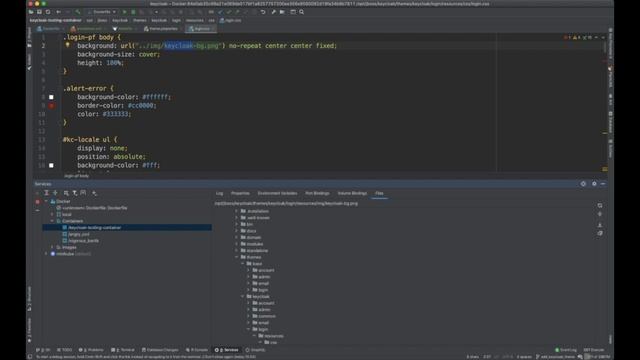Open the Services tool window button
The width and height of the screenshot is (640, 360).
(227, 350)
